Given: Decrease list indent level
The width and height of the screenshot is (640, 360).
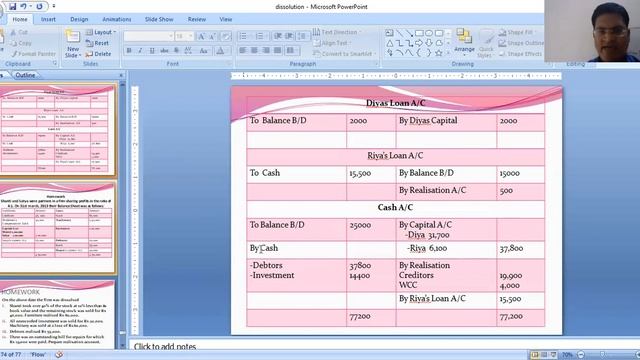Looking at the screenshot, I should (278, 36).
